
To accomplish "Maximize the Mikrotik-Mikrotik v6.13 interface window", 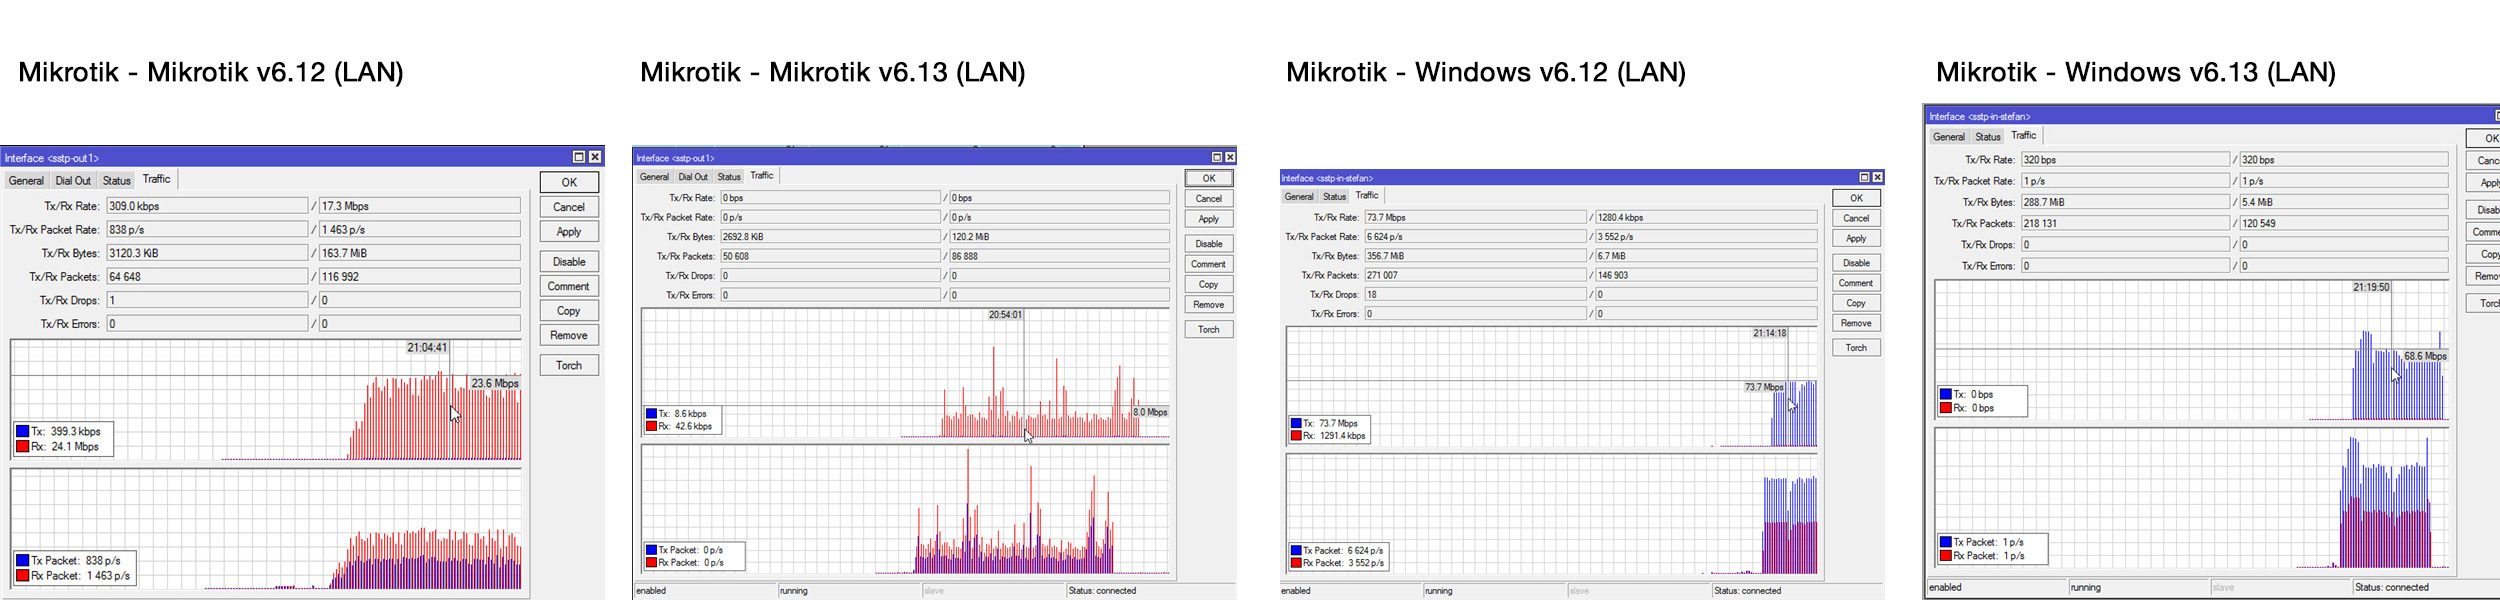I will (x=1217, y=157).
